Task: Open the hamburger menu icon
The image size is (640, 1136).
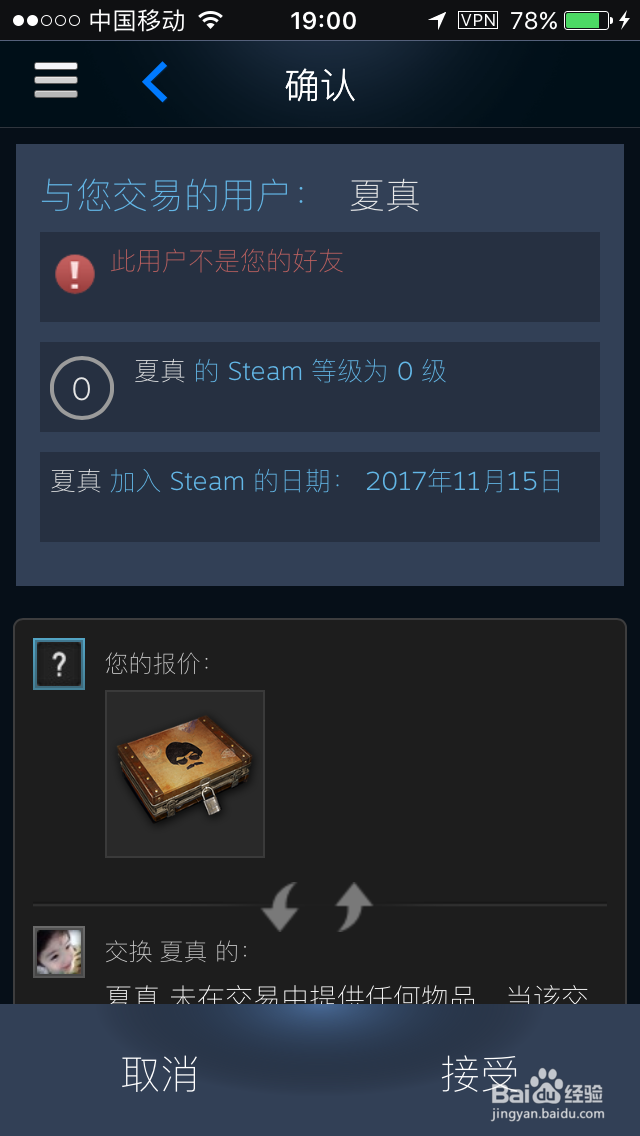Action: tap(56, 80)
